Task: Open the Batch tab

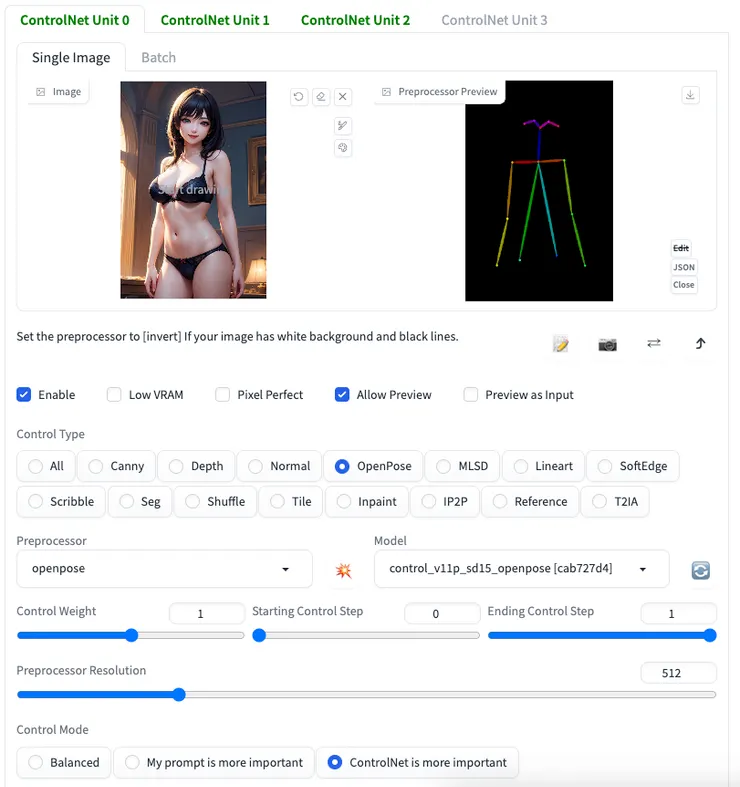Action: (x=159, y=58)
